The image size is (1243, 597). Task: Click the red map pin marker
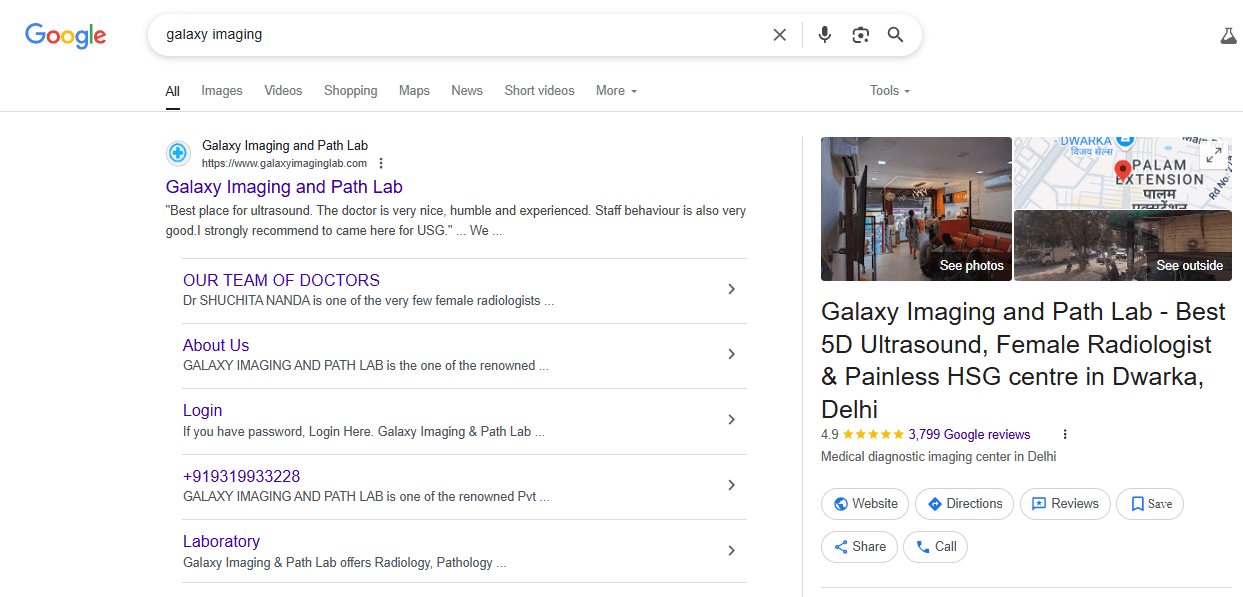coord(1123,170)
